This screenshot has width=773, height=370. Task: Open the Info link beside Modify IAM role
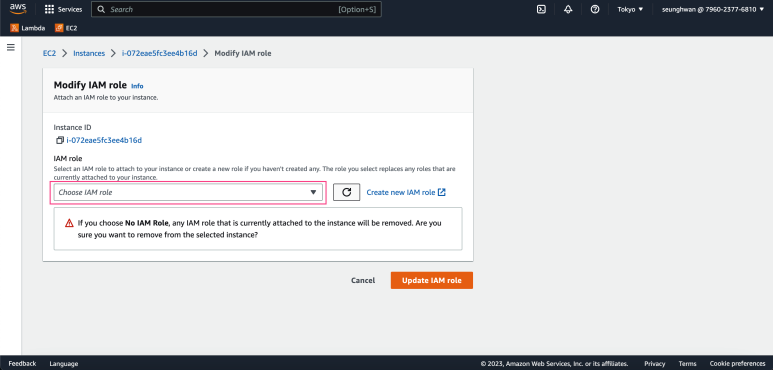[x=137, y=86]
